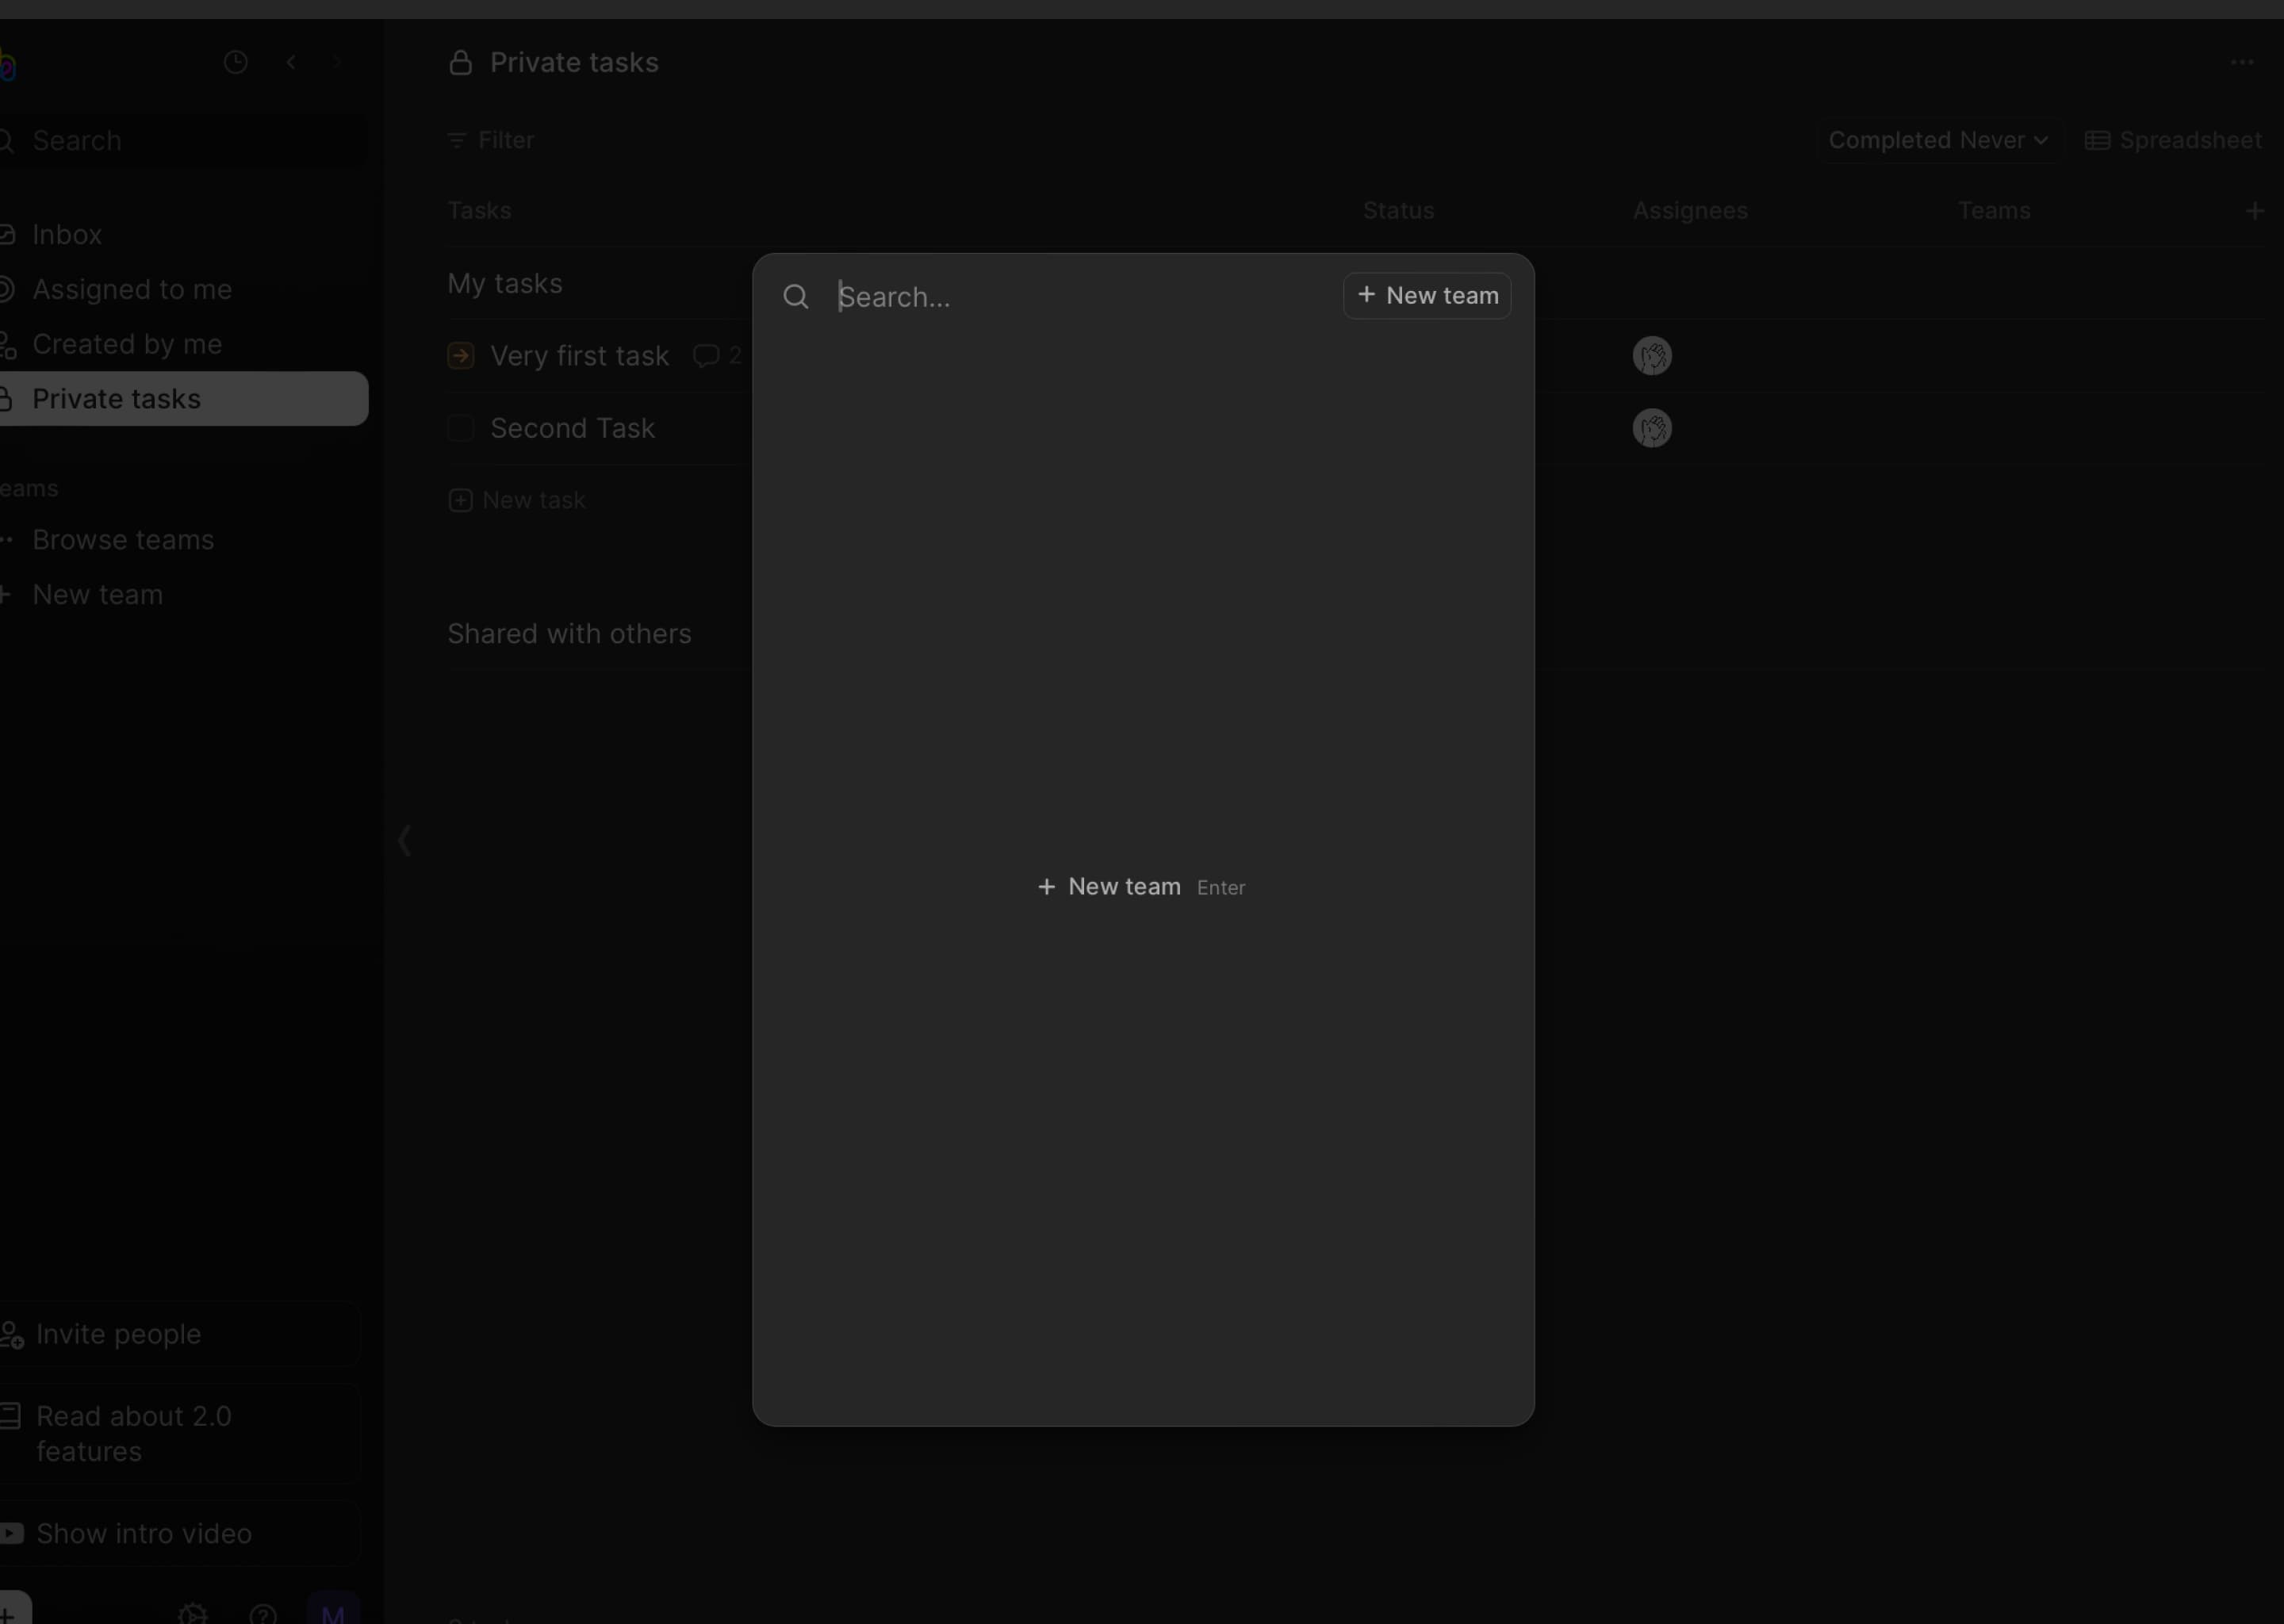Click the Browse teams link in sidebar

coord(123,539)
